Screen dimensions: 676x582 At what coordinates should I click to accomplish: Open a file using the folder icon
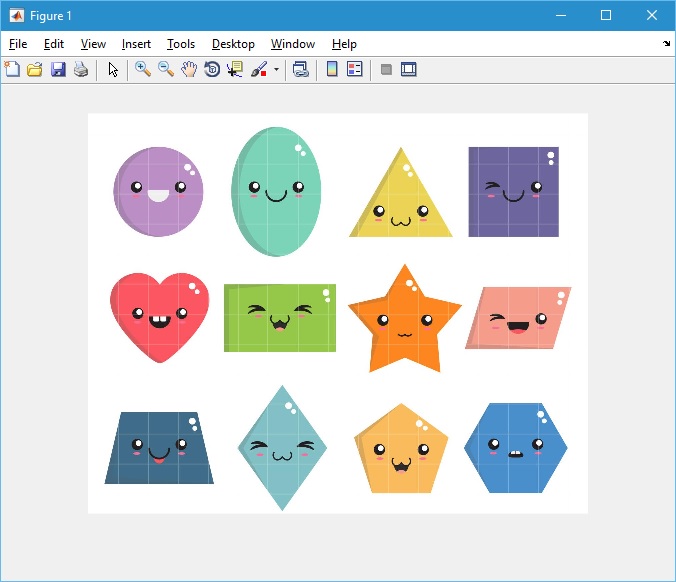click(35, 69)
